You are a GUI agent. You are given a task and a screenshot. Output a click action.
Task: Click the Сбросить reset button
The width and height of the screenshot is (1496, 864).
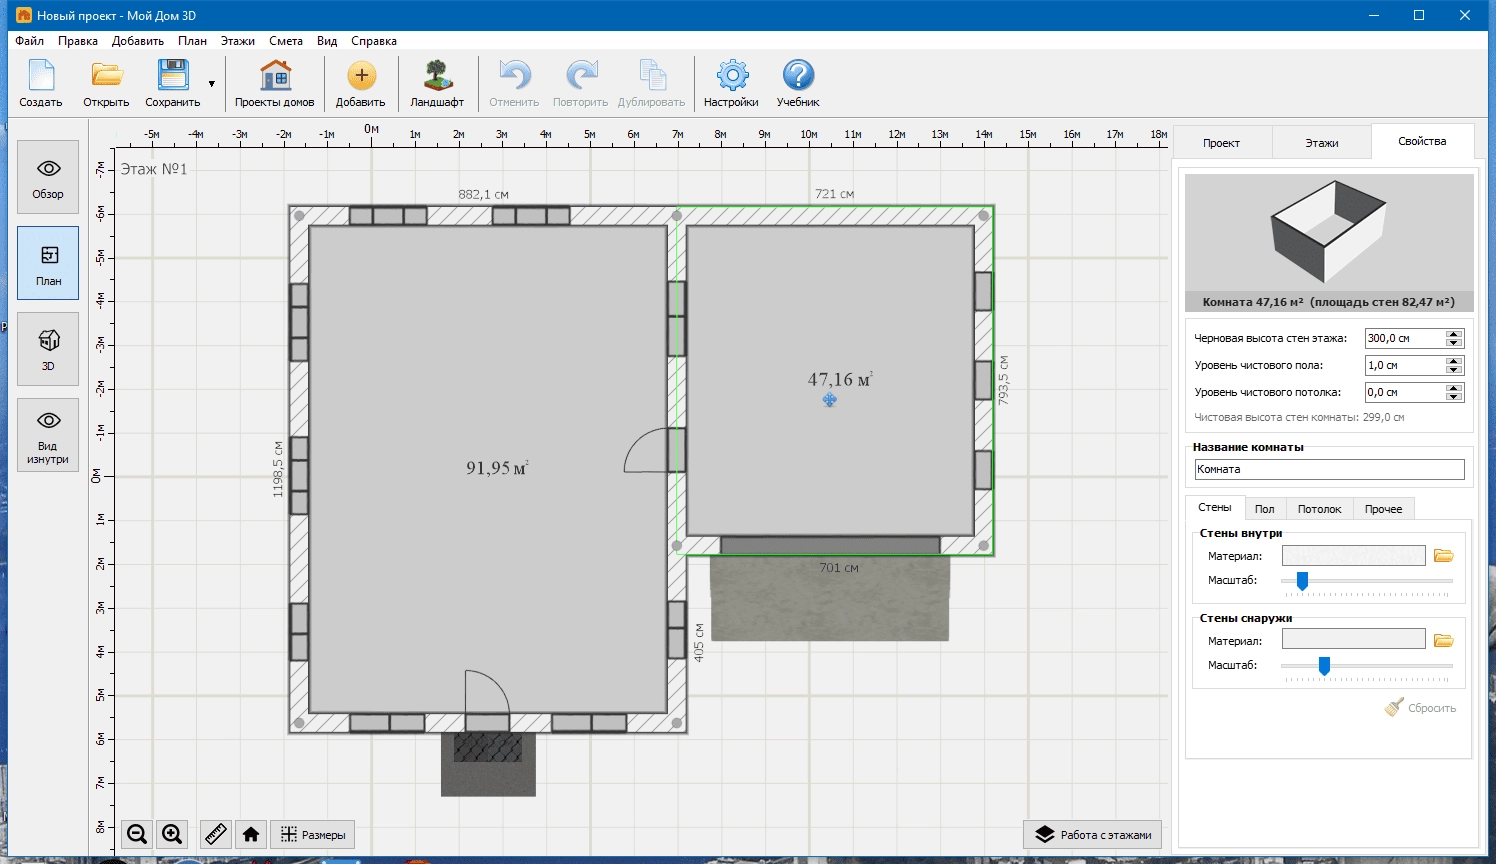pyautogui.click(x=1420, y=708)
